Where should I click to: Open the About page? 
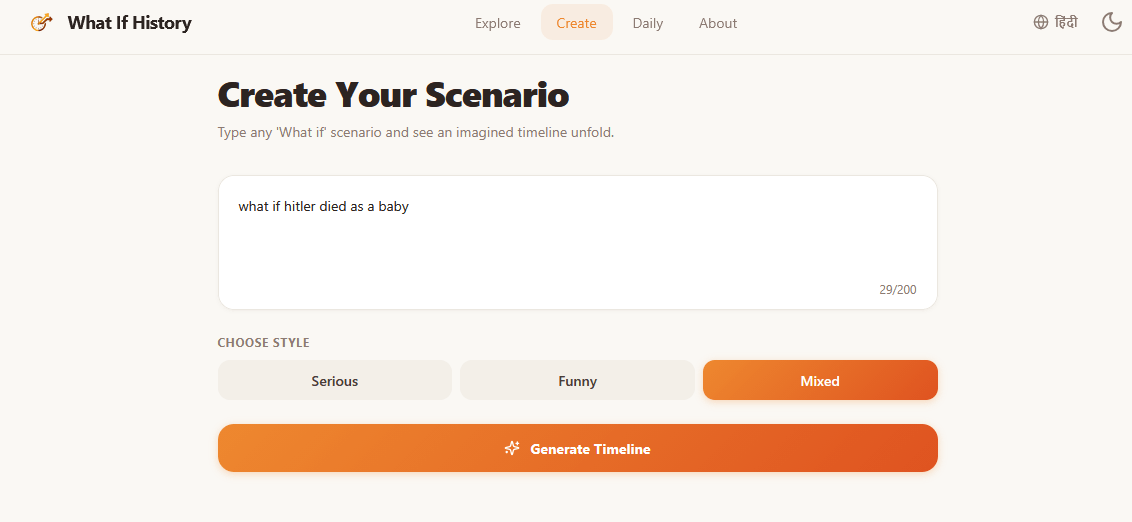pos(717,23)
